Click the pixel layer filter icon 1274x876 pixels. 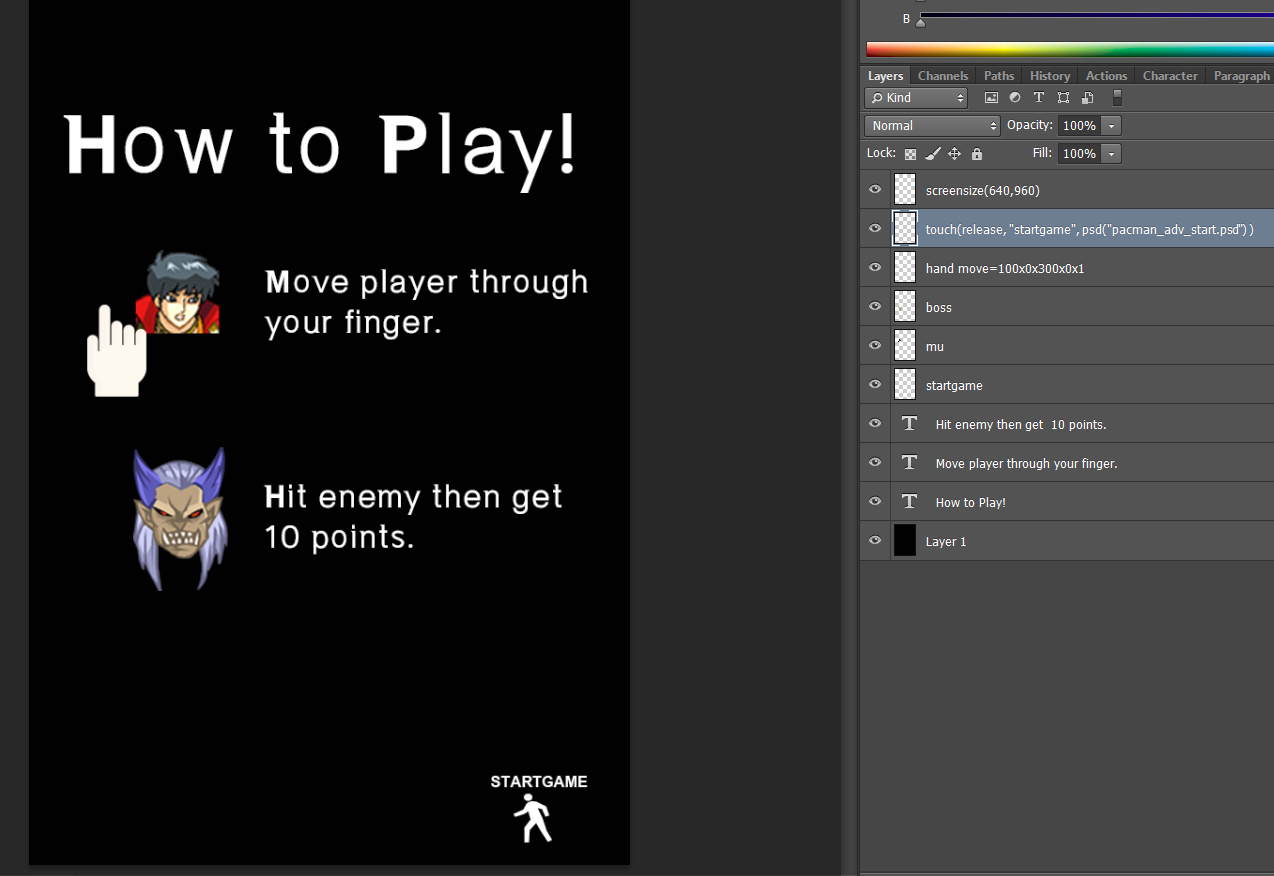coord(991,98)
